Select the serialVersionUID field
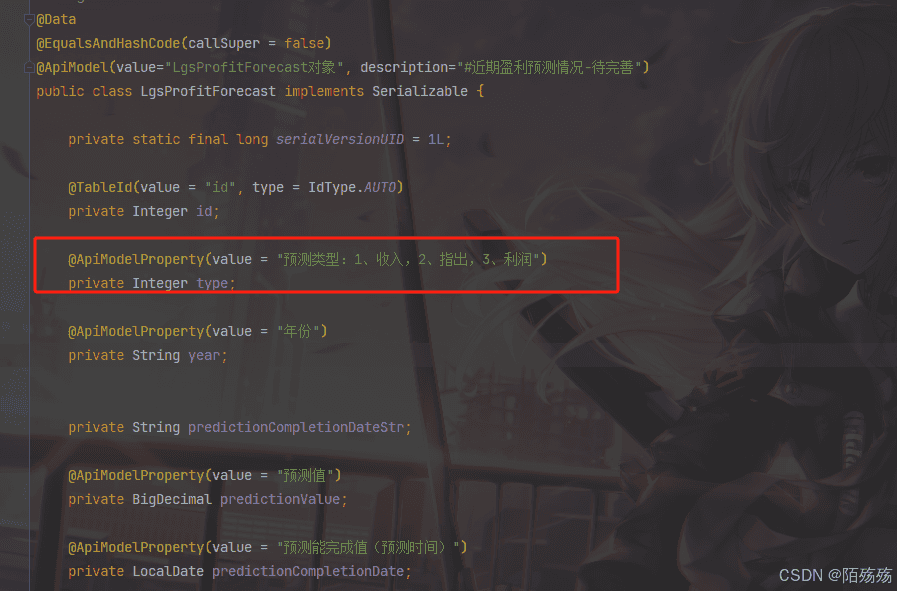The height and width of the screenshot is (591, 897). pyautogui.click(x=340, y=140)
